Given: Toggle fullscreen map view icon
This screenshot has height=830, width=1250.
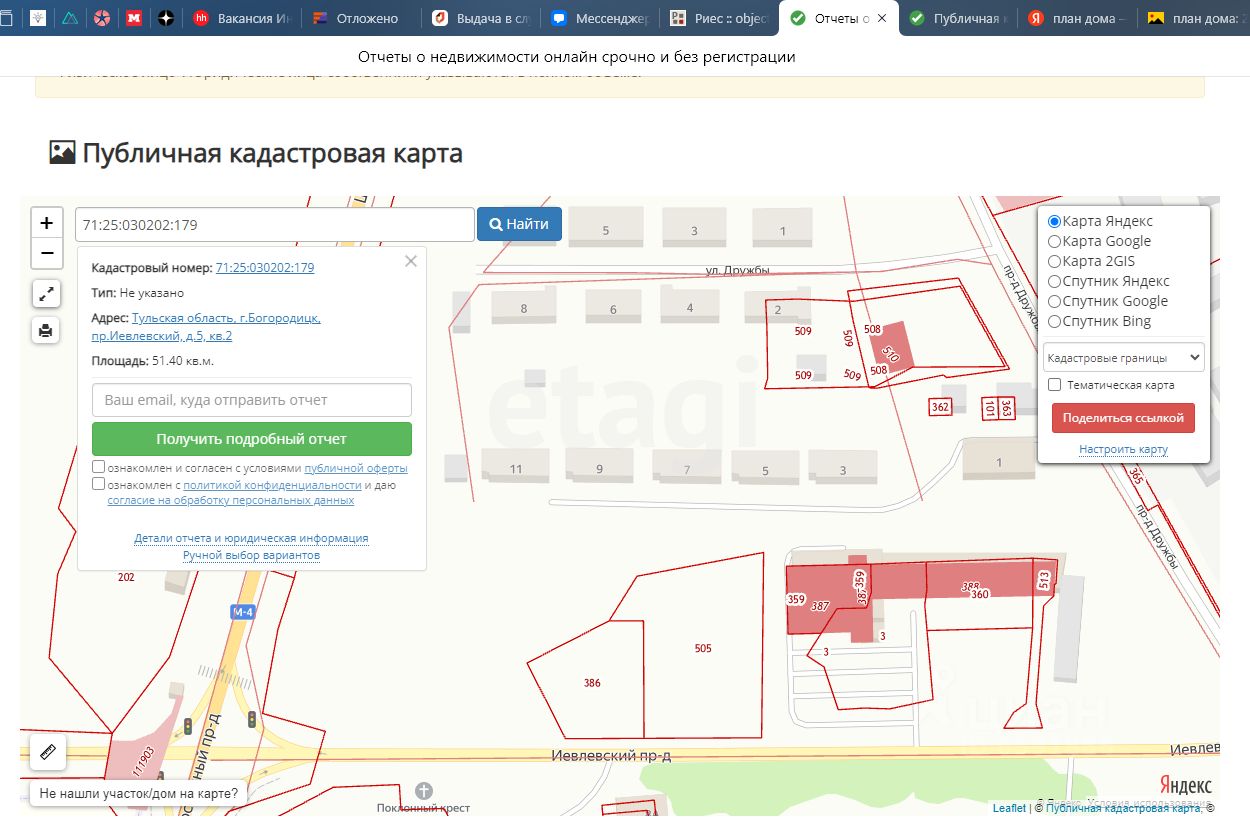Looking at the screenshot, I should coord(46,293).
